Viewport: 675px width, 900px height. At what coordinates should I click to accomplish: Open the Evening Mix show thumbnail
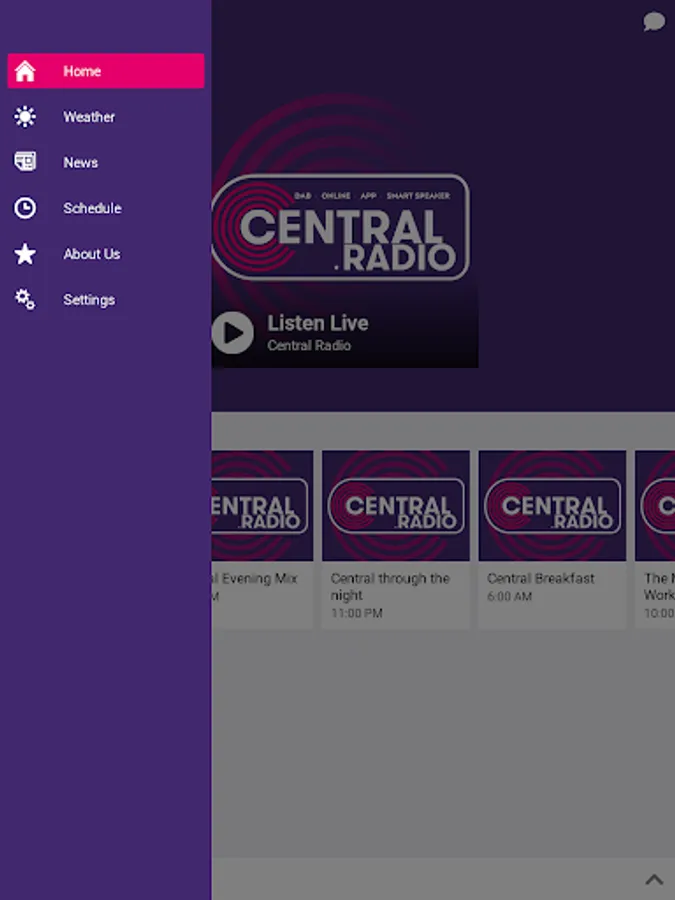pos(262,506)
